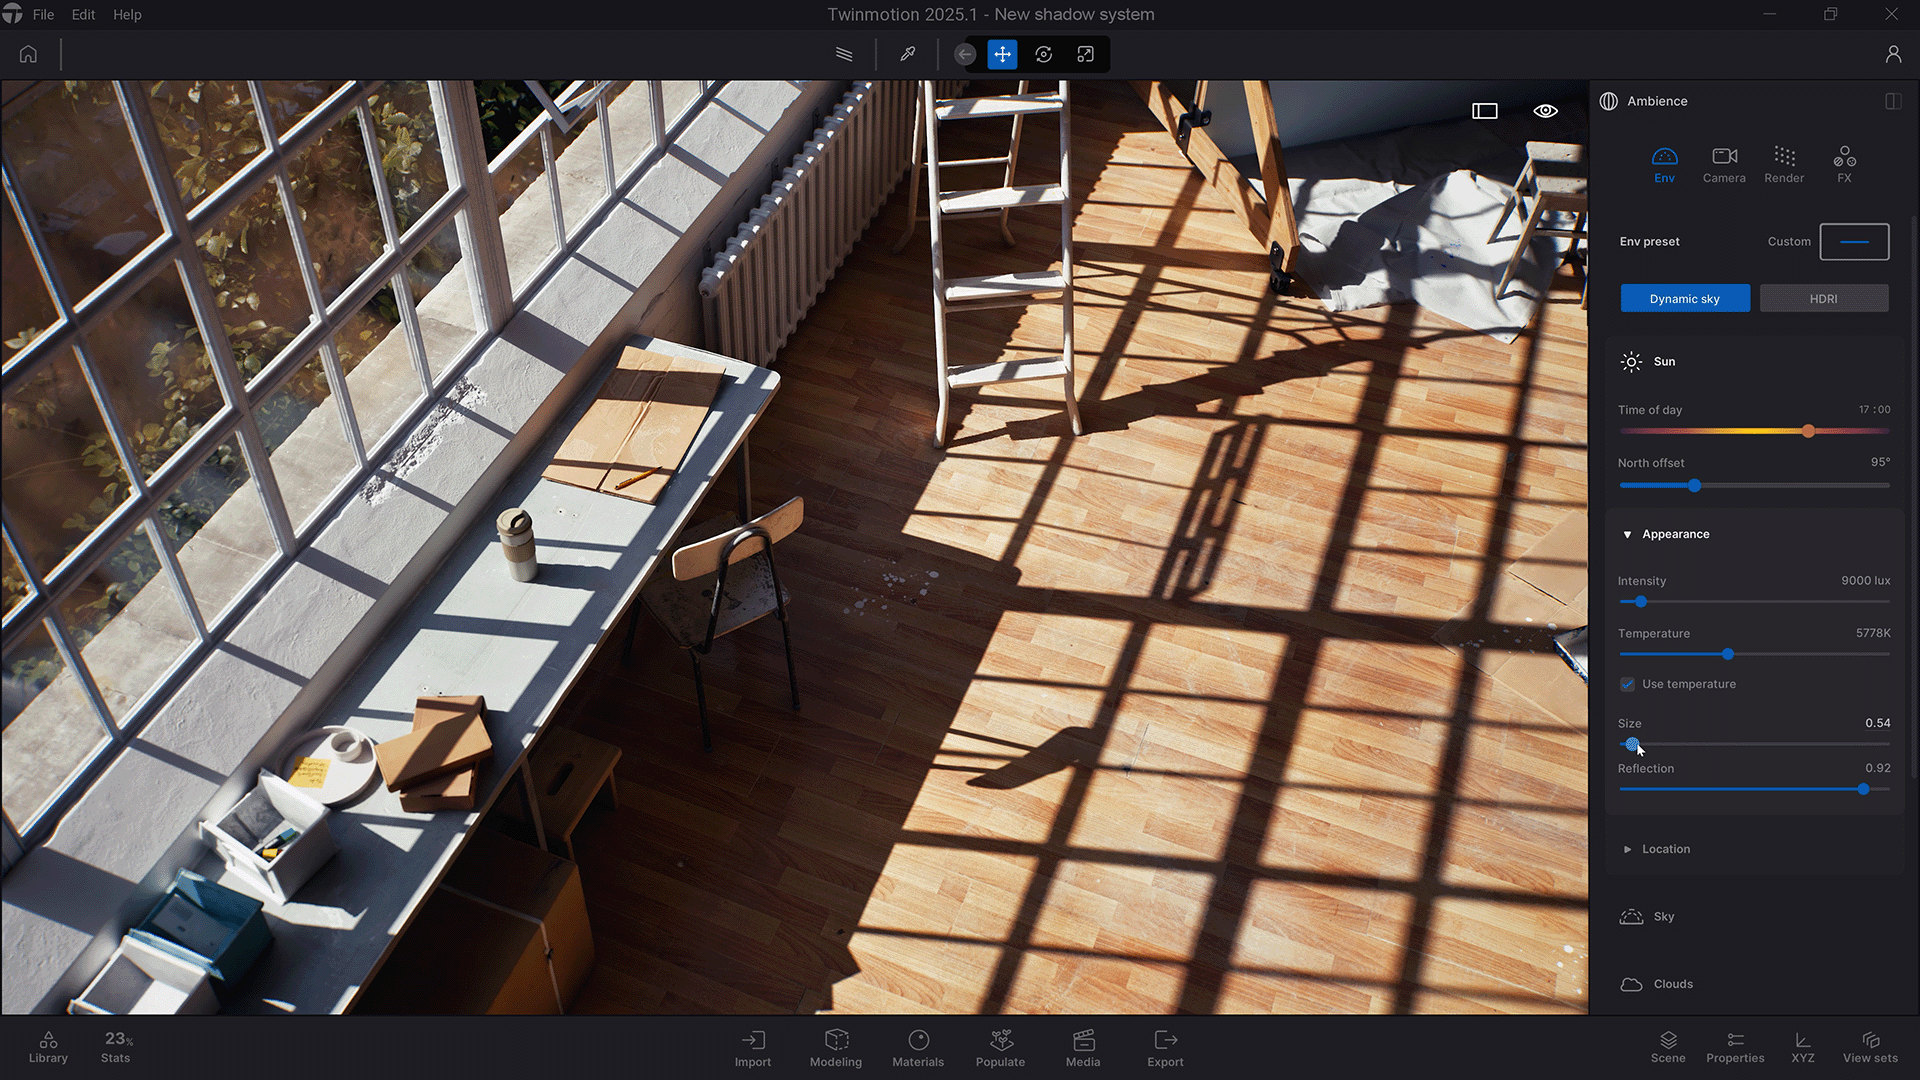Click the 95° north offset value
The height and width of the screenshot is (1080, 1920).
pos(1880,462)
